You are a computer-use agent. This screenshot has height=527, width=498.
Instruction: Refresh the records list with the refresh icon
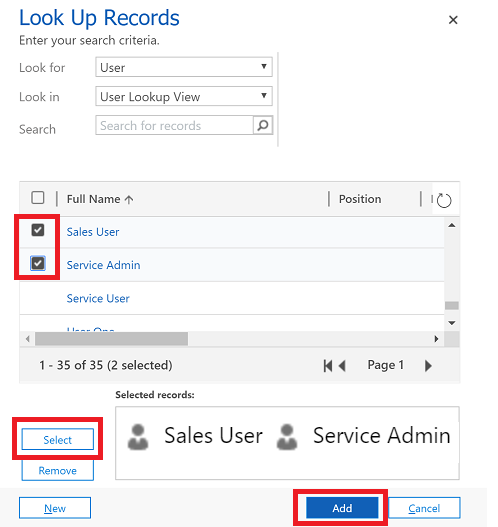(444, 200)
